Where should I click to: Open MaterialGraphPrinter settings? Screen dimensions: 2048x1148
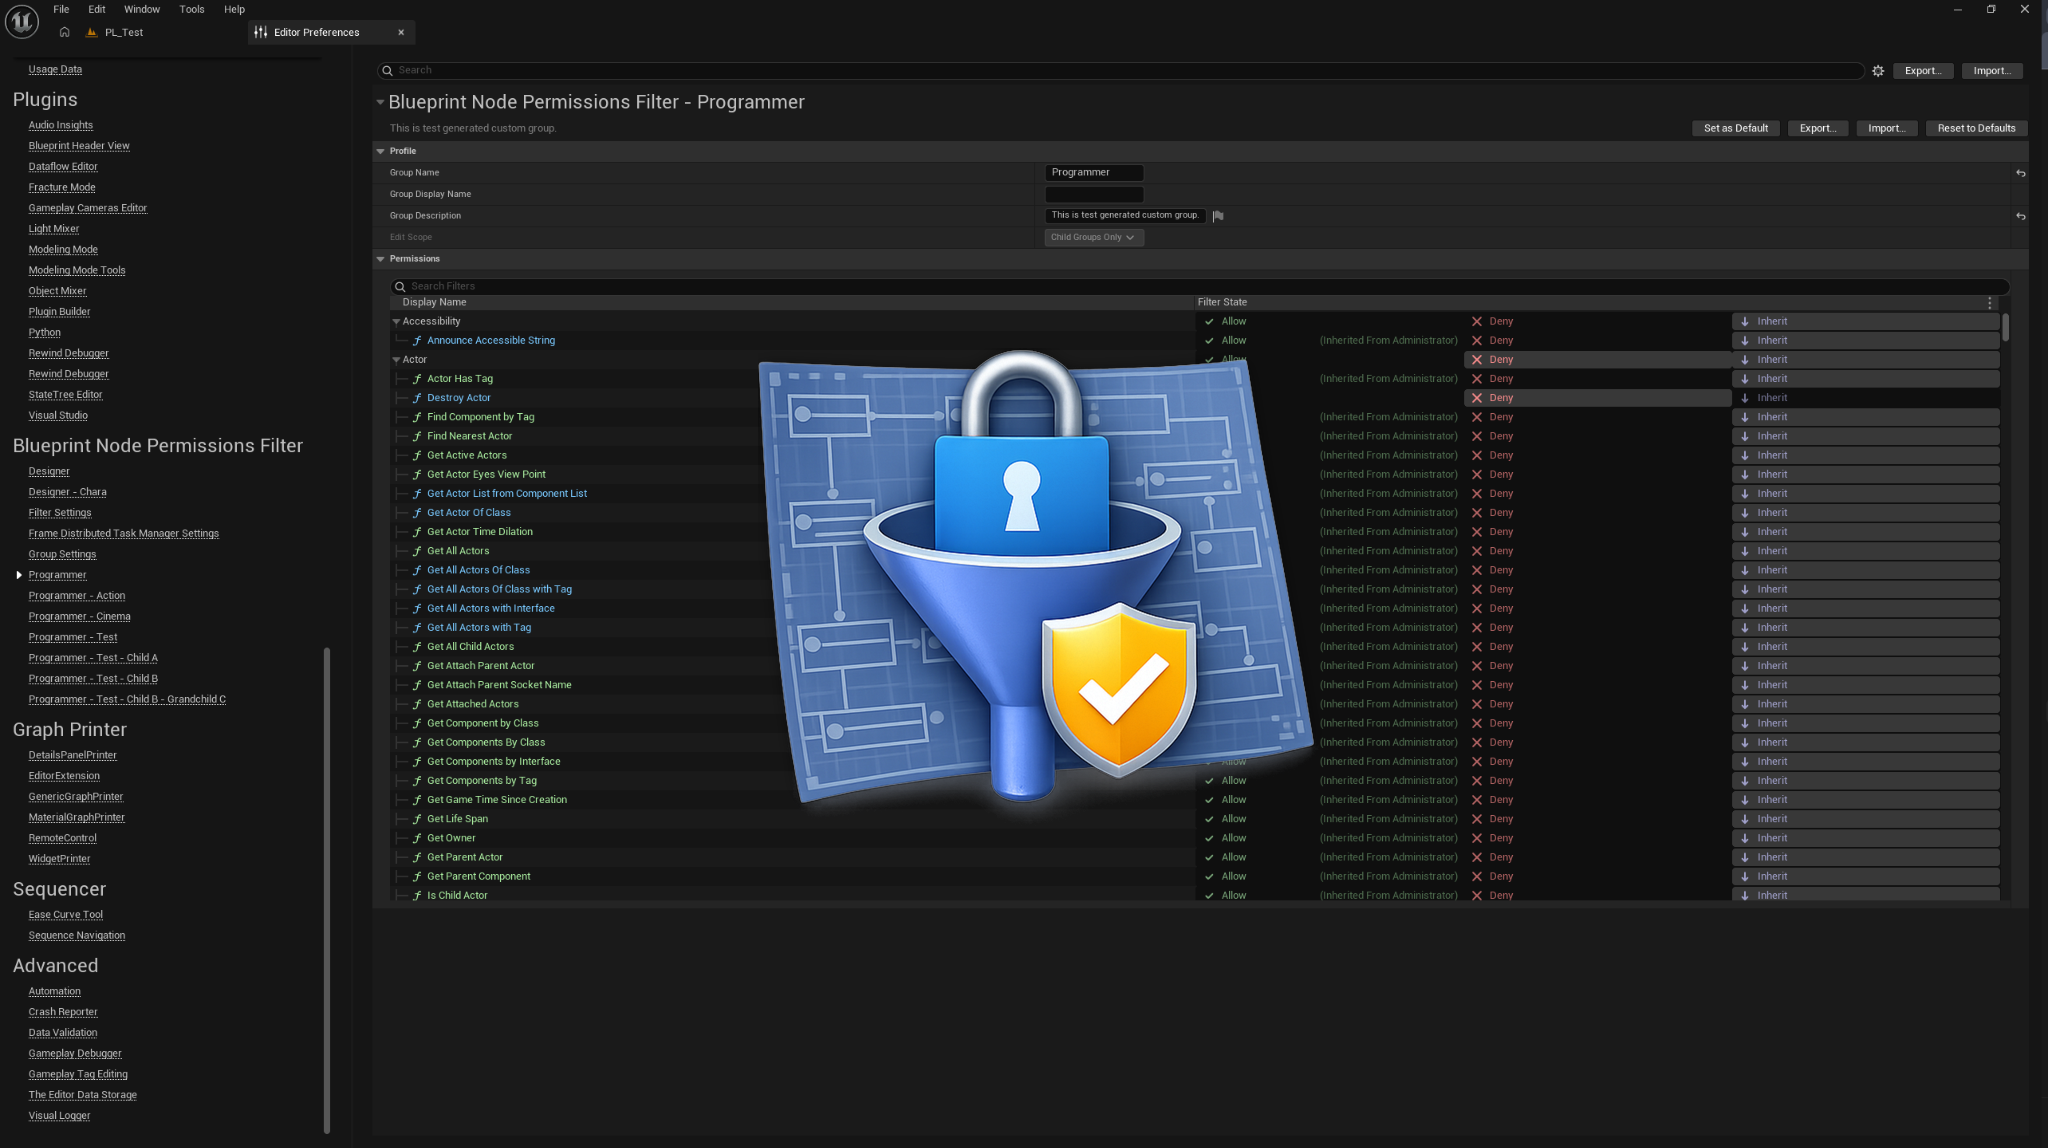[76, 818]
